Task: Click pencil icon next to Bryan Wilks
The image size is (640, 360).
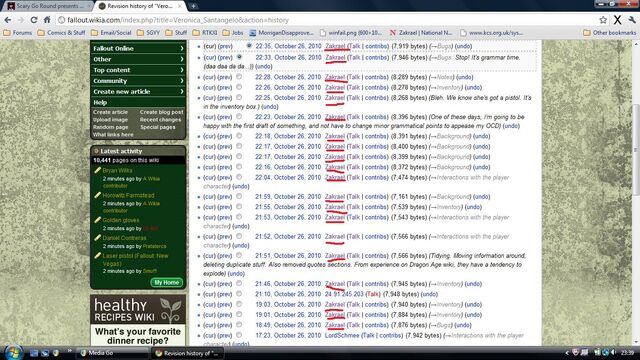Action: coord(97,170)
